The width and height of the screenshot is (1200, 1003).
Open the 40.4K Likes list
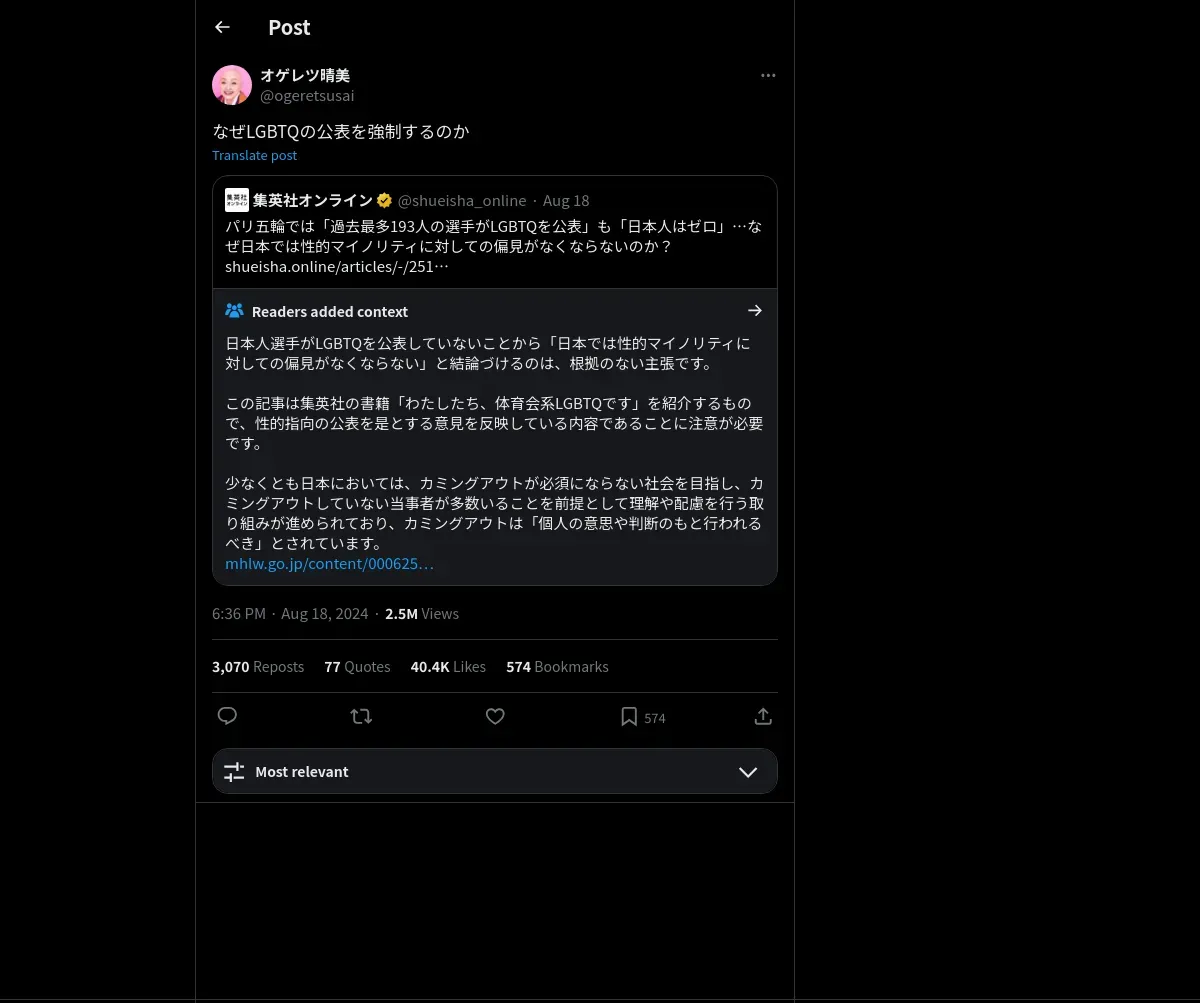(448, 666)
